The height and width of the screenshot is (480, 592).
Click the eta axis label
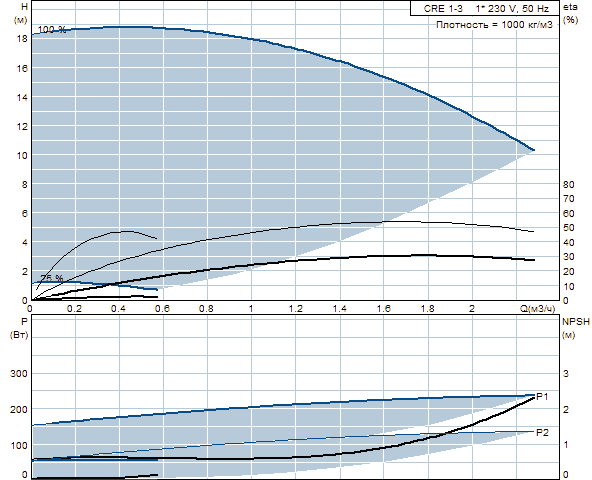pos(570,7)
